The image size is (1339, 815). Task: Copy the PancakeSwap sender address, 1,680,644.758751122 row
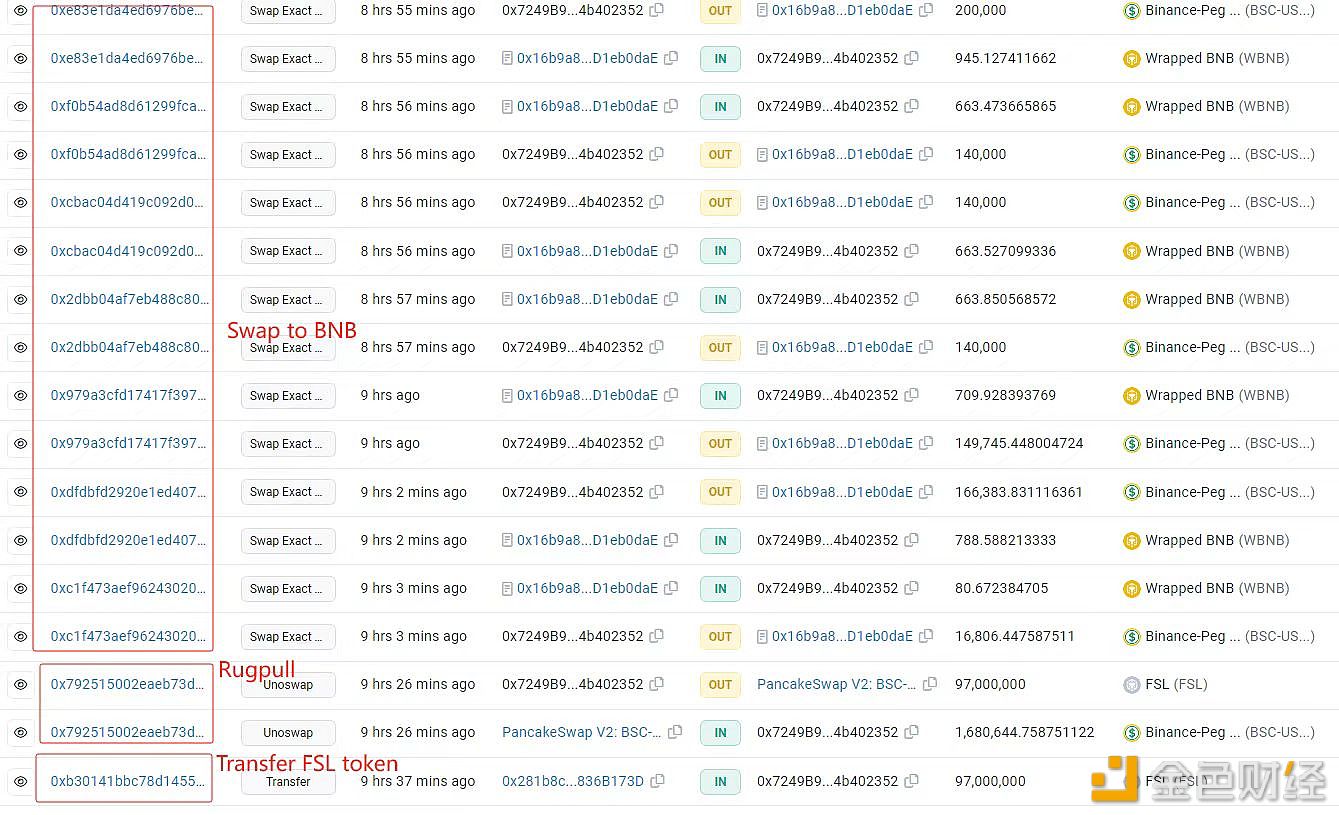click(675, 733)
